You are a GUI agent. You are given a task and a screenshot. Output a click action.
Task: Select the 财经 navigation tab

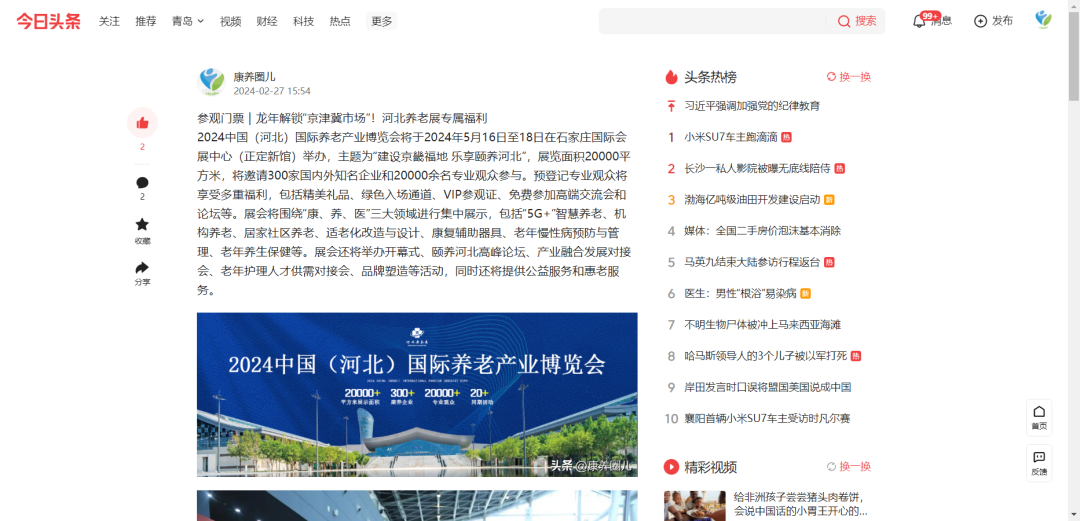click(267, 21)
